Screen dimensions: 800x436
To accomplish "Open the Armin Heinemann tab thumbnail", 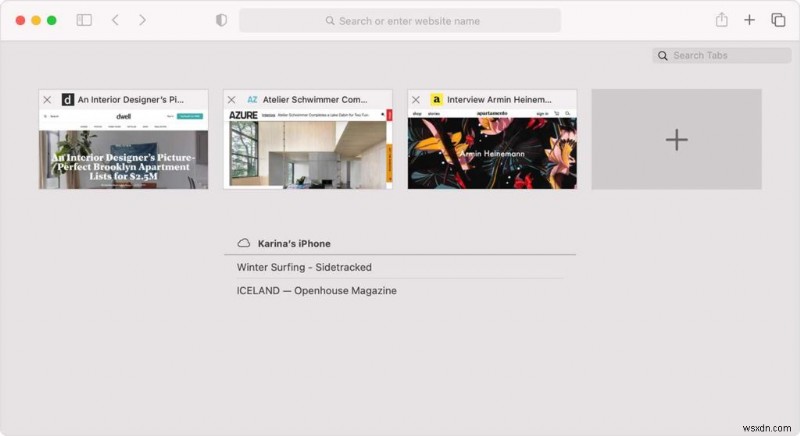I will pyautogui.click(x=492, y=149).
